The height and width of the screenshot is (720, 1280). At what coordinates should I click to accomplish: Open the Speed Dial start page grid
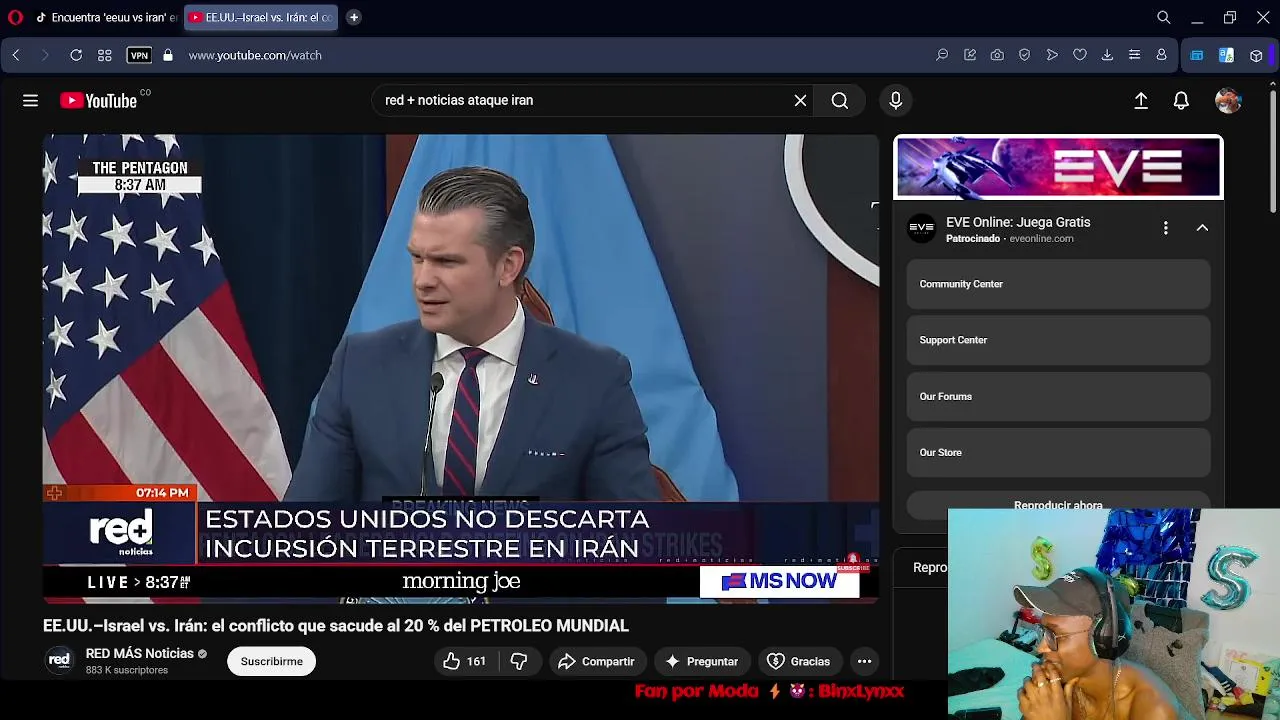[x=105, y=55]
